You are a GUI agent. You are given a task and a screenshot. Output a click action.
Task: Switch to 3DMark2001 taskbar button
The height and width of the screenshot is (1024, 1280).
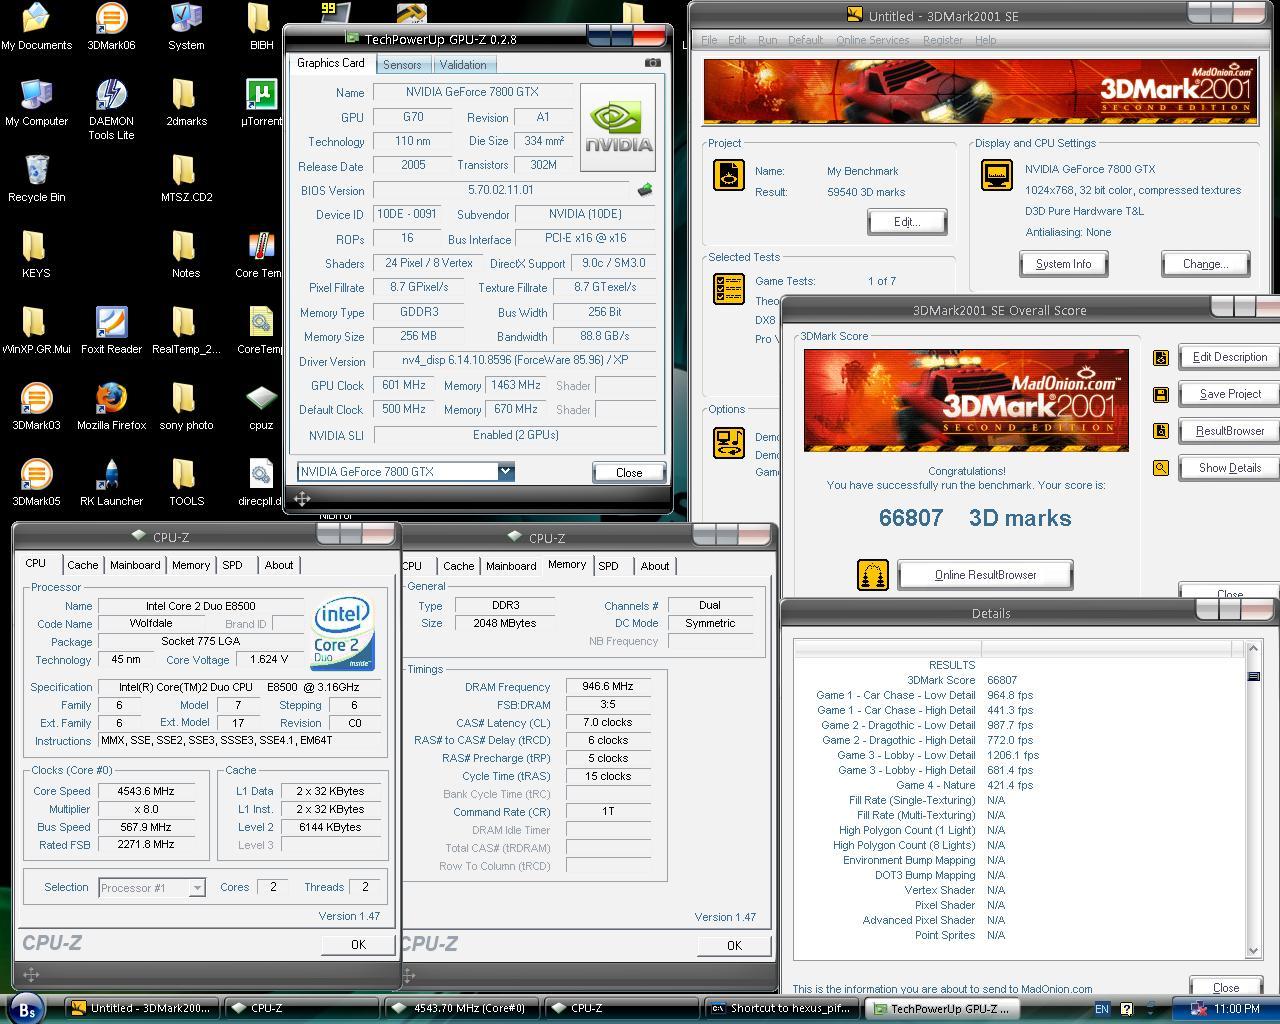[142, 1008]
